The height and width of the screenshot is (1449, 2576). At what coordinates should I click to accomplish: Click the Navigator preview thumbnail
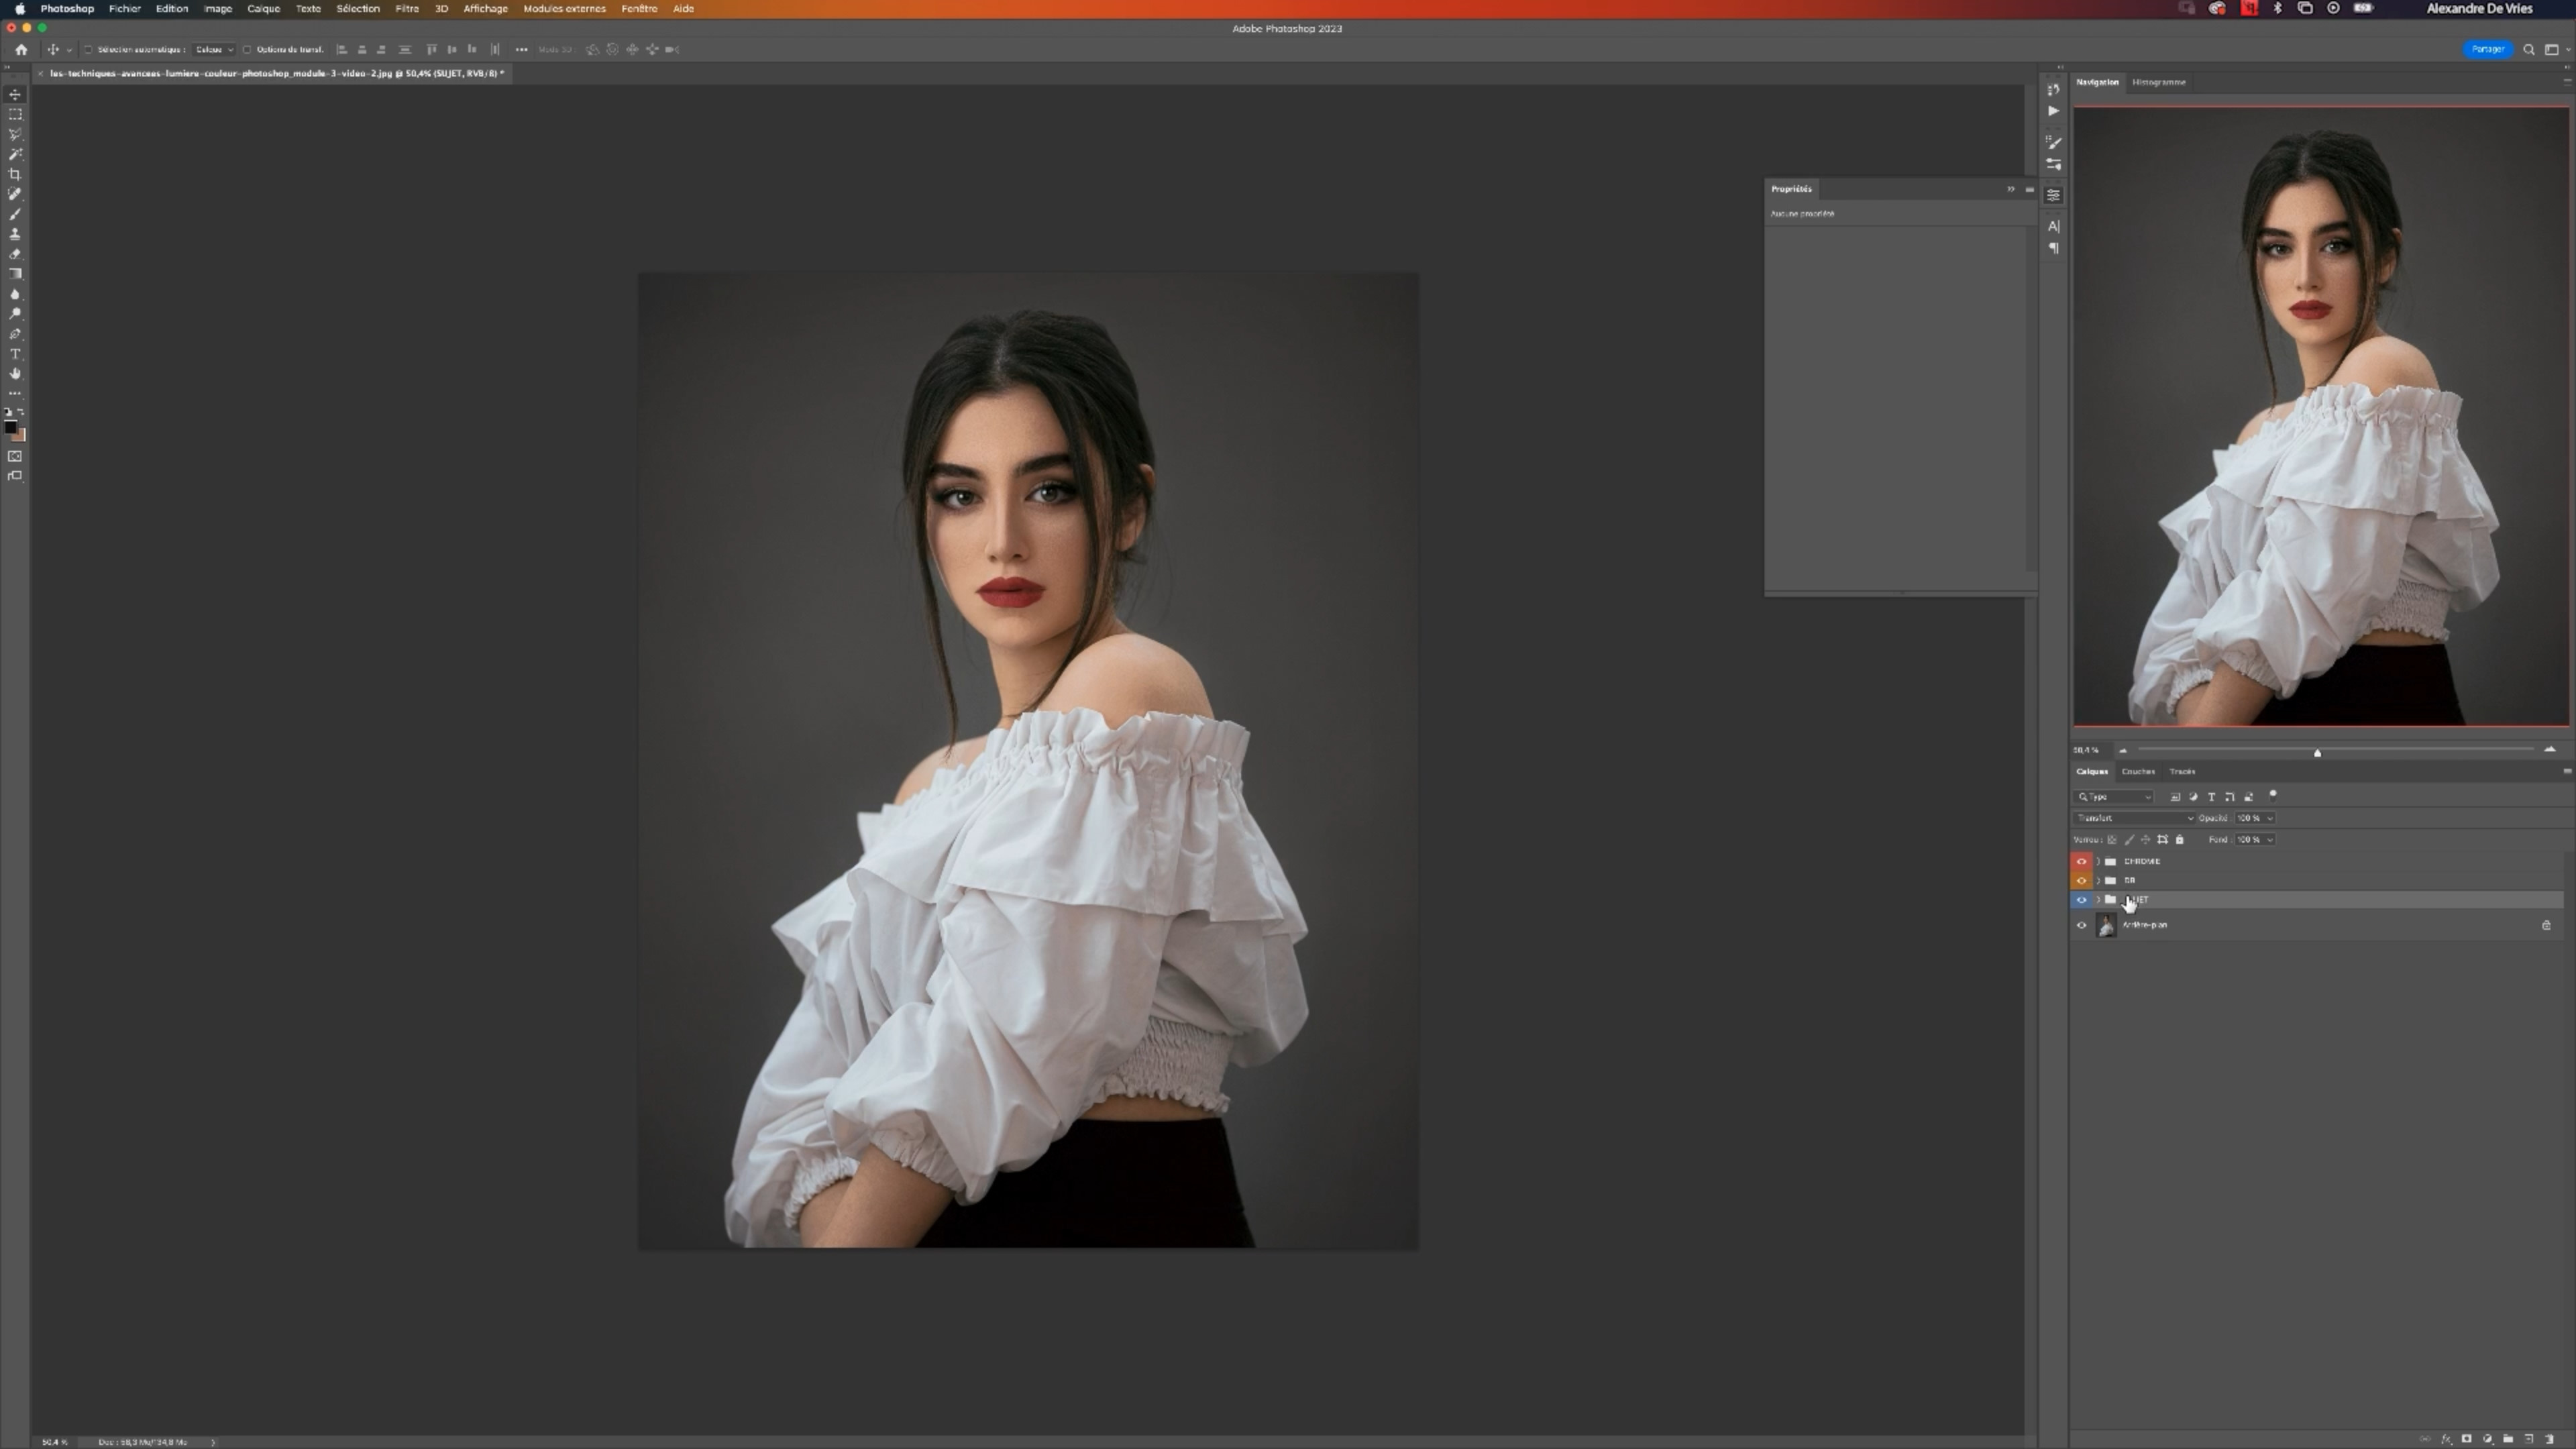pyautogui.click(x=2320, y=416)
